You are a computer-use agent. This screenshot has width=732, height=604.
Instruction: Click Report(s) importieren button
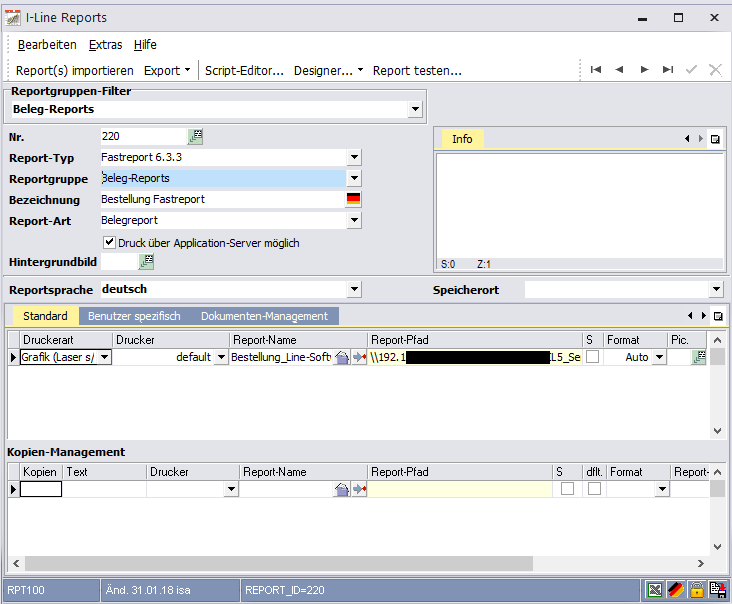[75, 71]
